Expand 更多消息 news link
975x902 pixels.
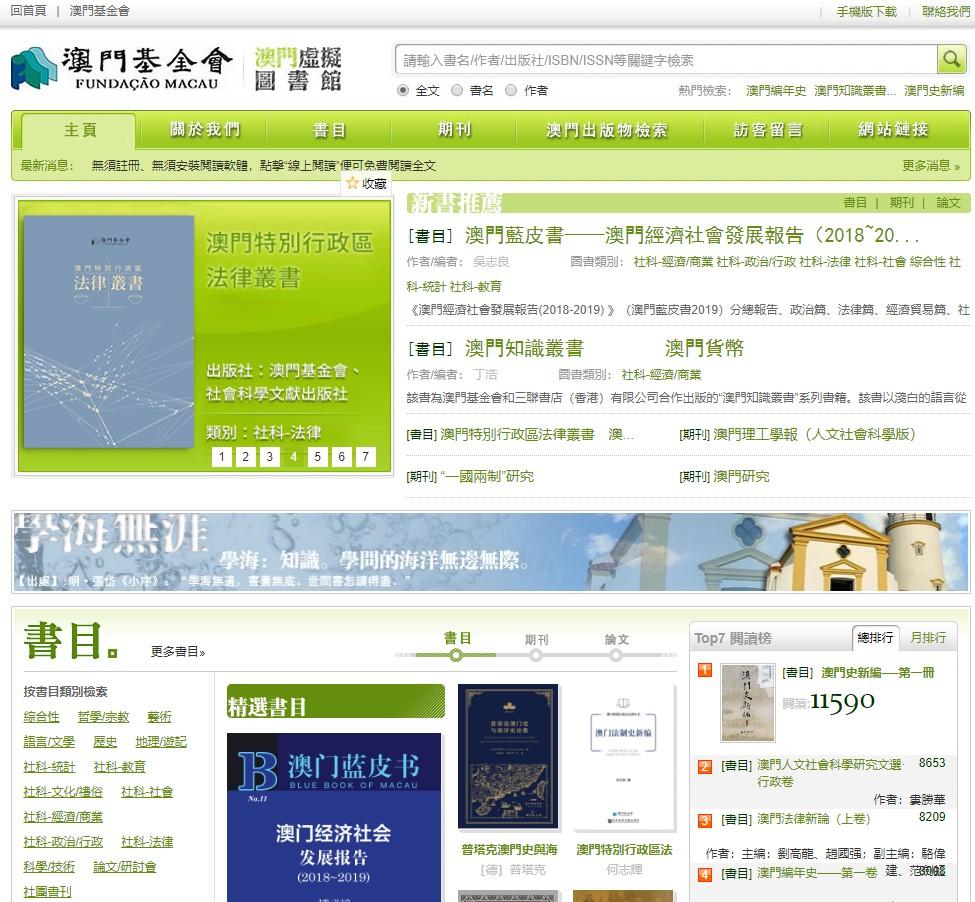[930, 166]
